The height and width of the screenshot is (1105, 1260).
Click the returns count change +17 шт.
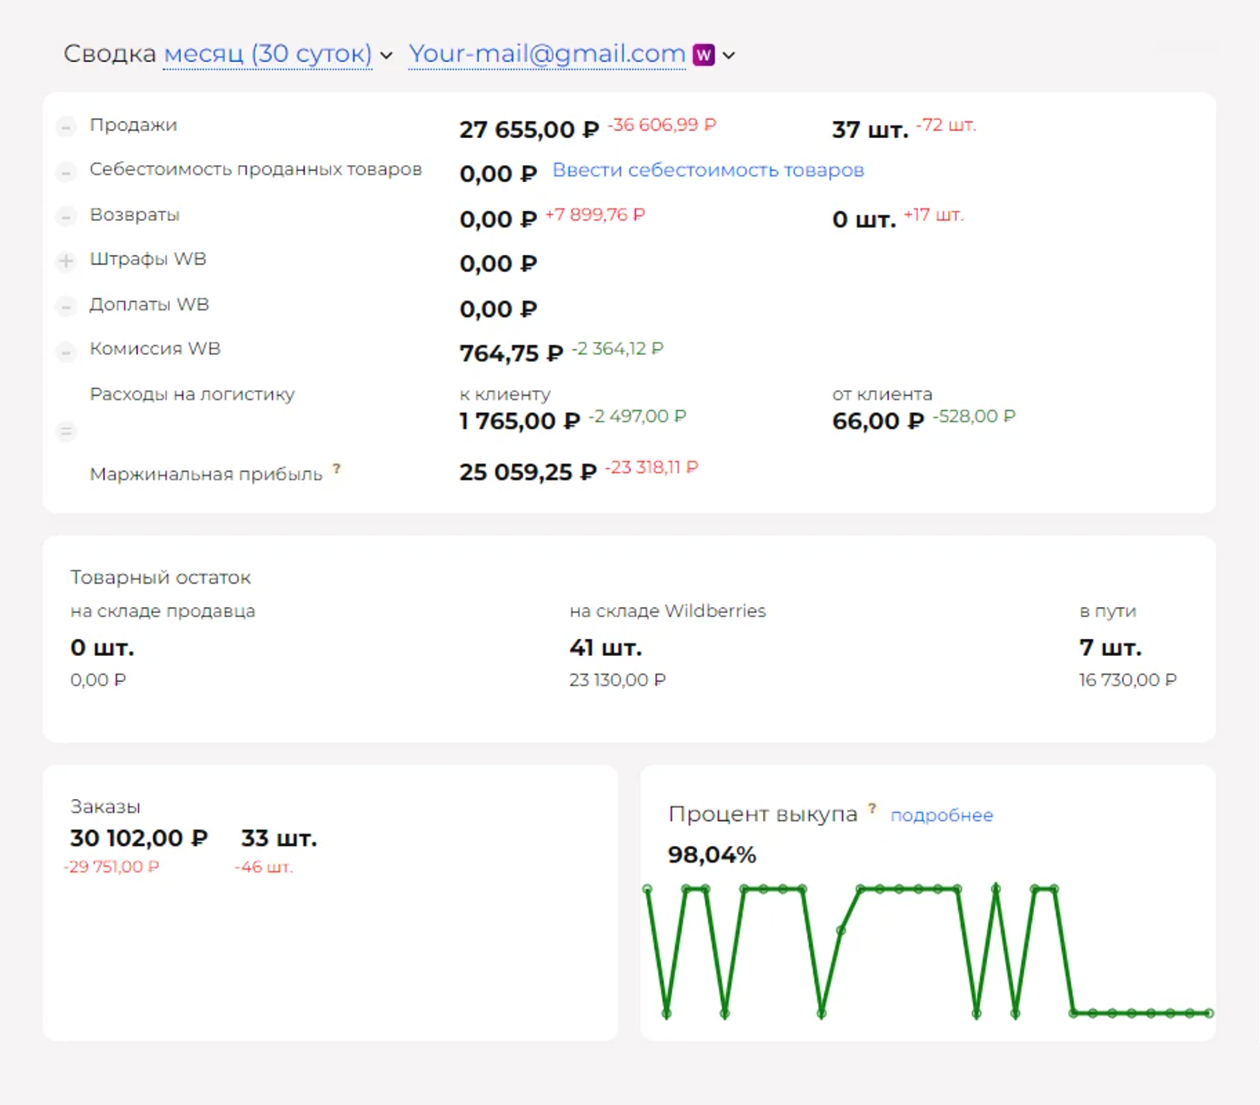(x=934, y=215)
